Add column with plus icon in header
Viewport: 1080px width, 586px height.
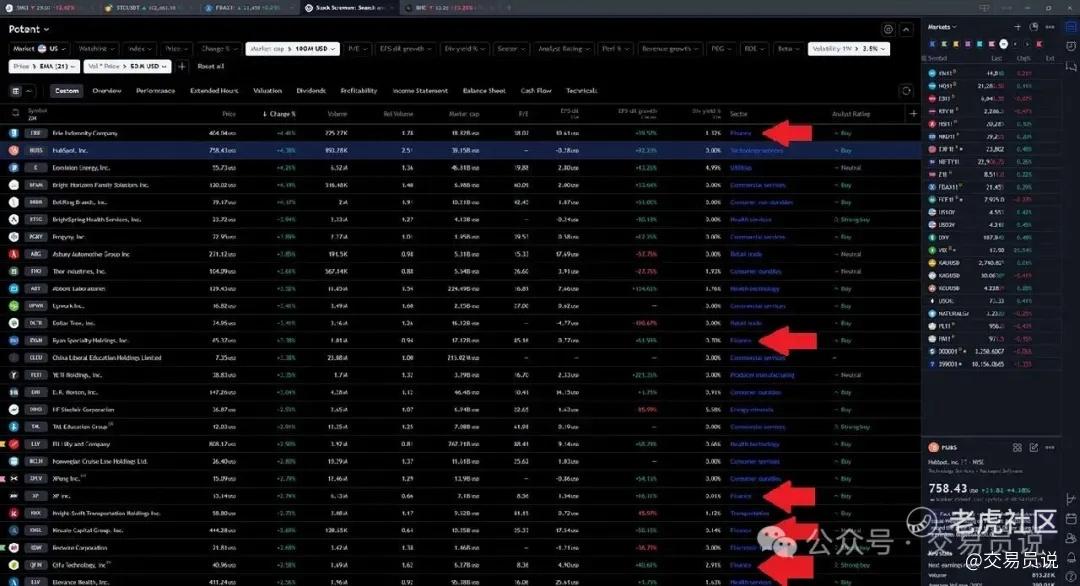click(913, 114)
